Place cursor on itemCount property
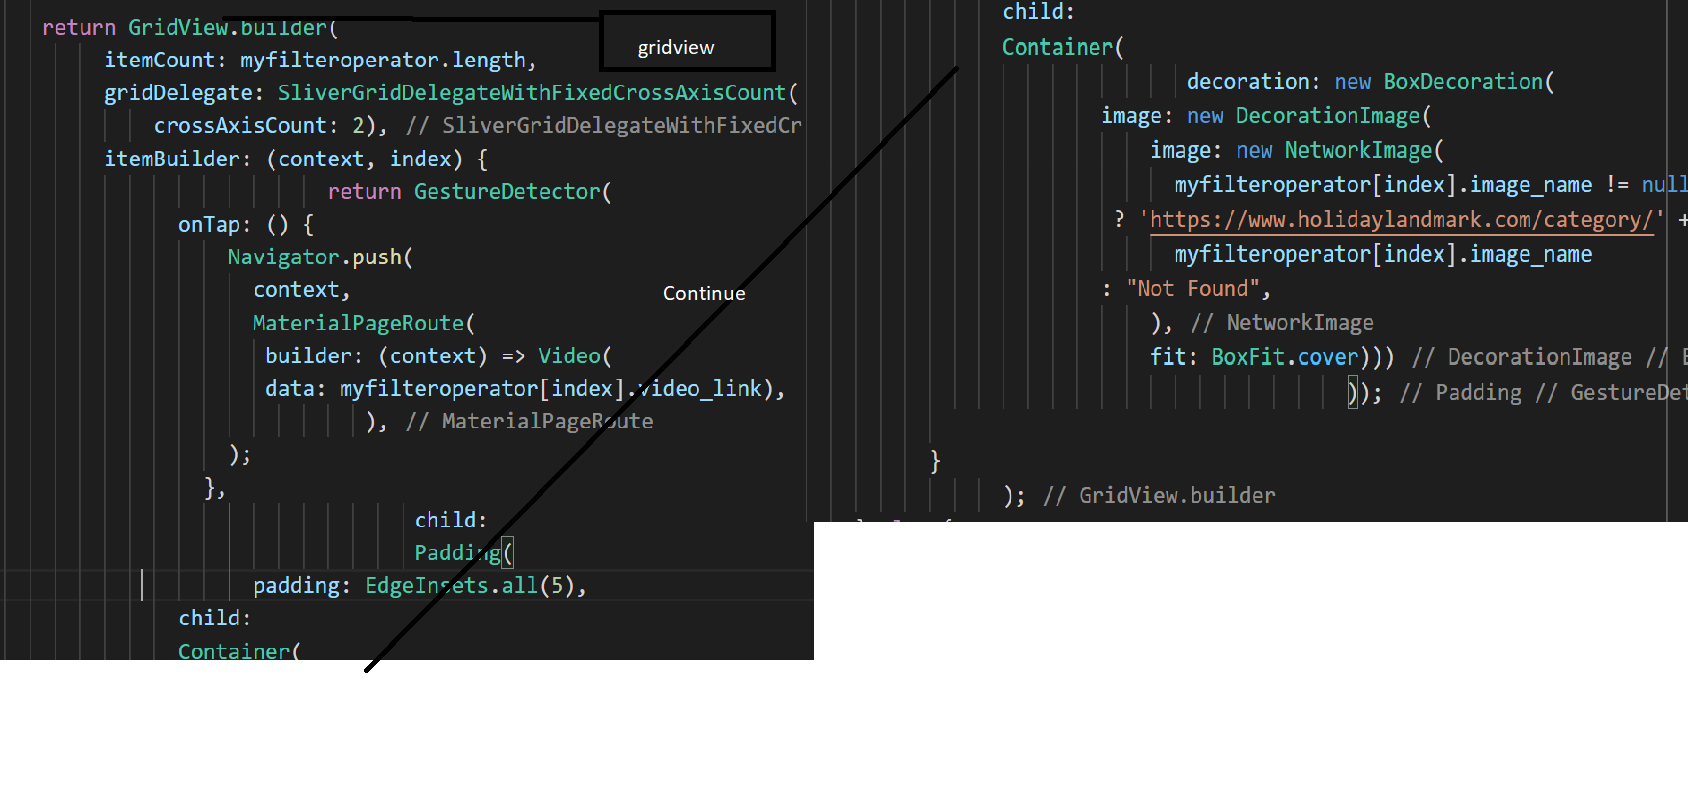This screenshot has width=1688, height=785. coord(159,60)
